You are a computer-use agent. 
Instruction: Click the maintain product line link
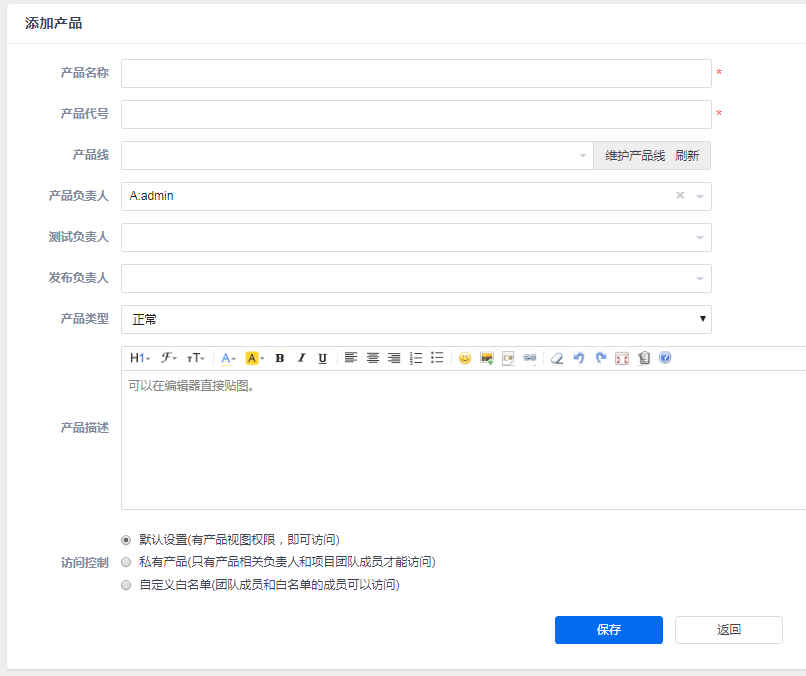[634, 156]
